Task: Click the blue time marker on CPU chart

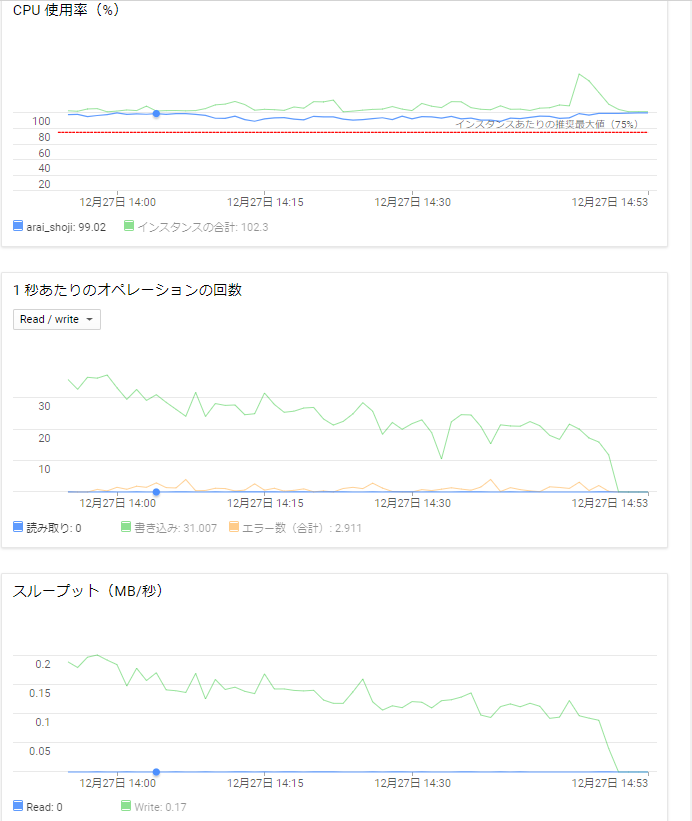Action: [155, 115]
